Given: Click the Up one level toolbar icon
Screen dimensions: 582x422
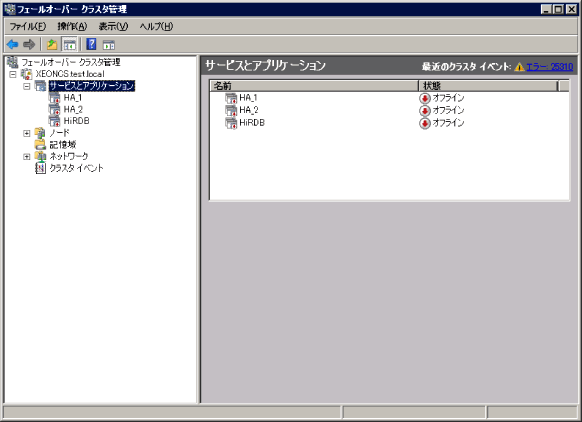Looking at the screenshot, I should click(x=52, y=45).
